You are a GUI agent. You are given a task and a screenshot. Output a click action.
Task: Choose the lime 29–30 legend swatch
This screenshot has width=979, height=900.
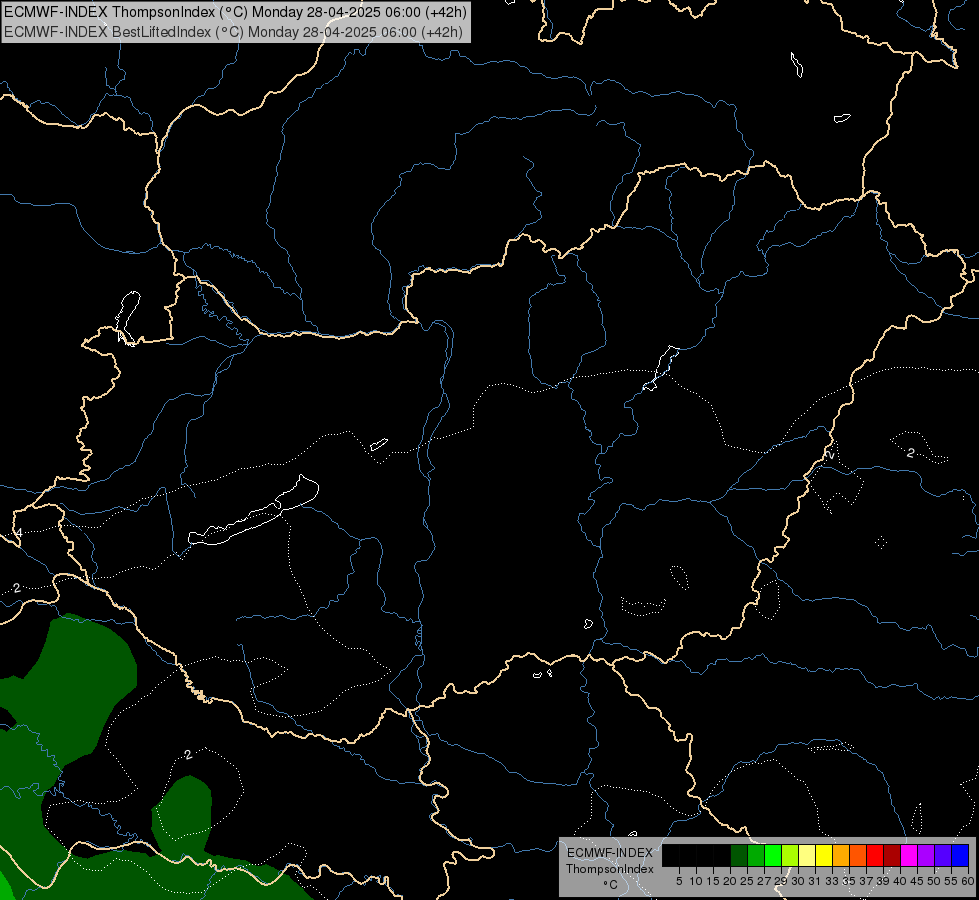pos(790,855)
